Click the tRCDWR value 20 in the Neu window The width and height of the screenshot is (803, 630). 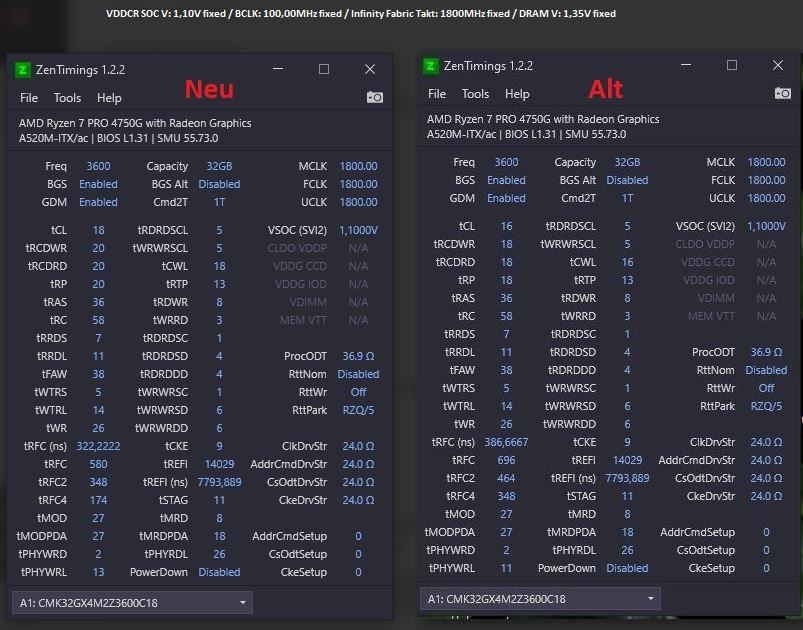(98, 248)
